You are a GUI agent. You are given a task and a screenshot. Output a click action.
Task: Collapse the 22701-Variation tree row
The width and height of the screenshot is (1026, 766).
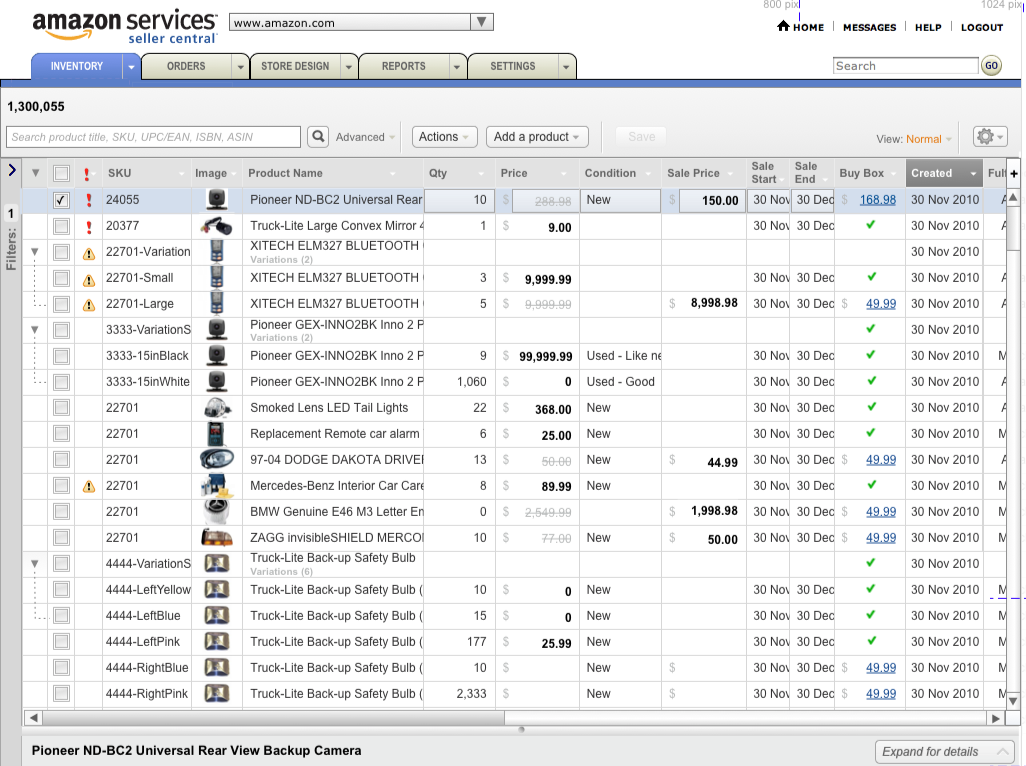[35, 252]
